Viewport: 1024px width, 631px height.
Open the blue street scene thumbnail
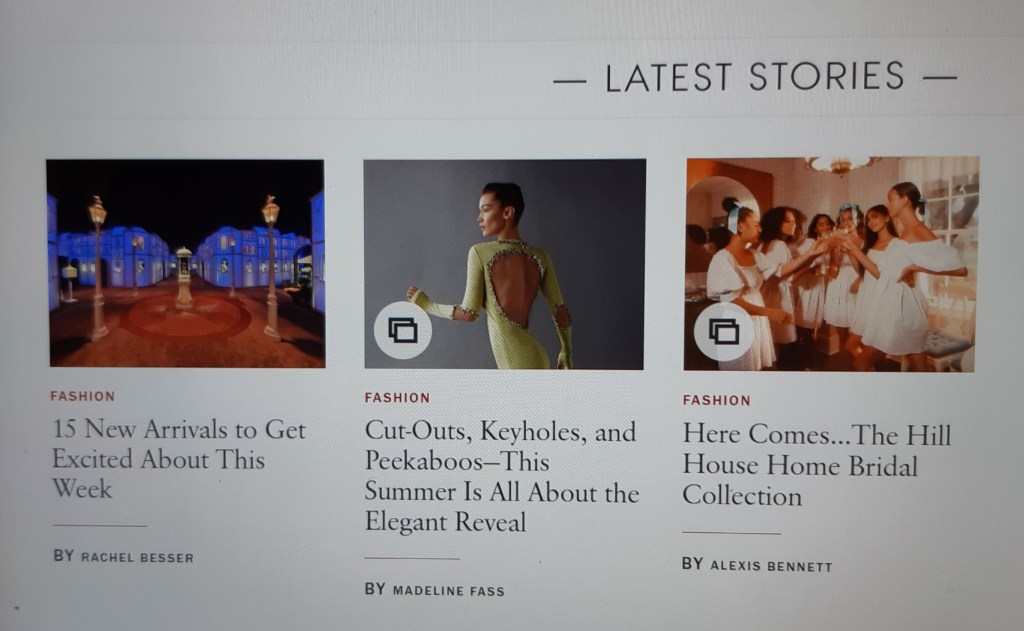point(186,263)
